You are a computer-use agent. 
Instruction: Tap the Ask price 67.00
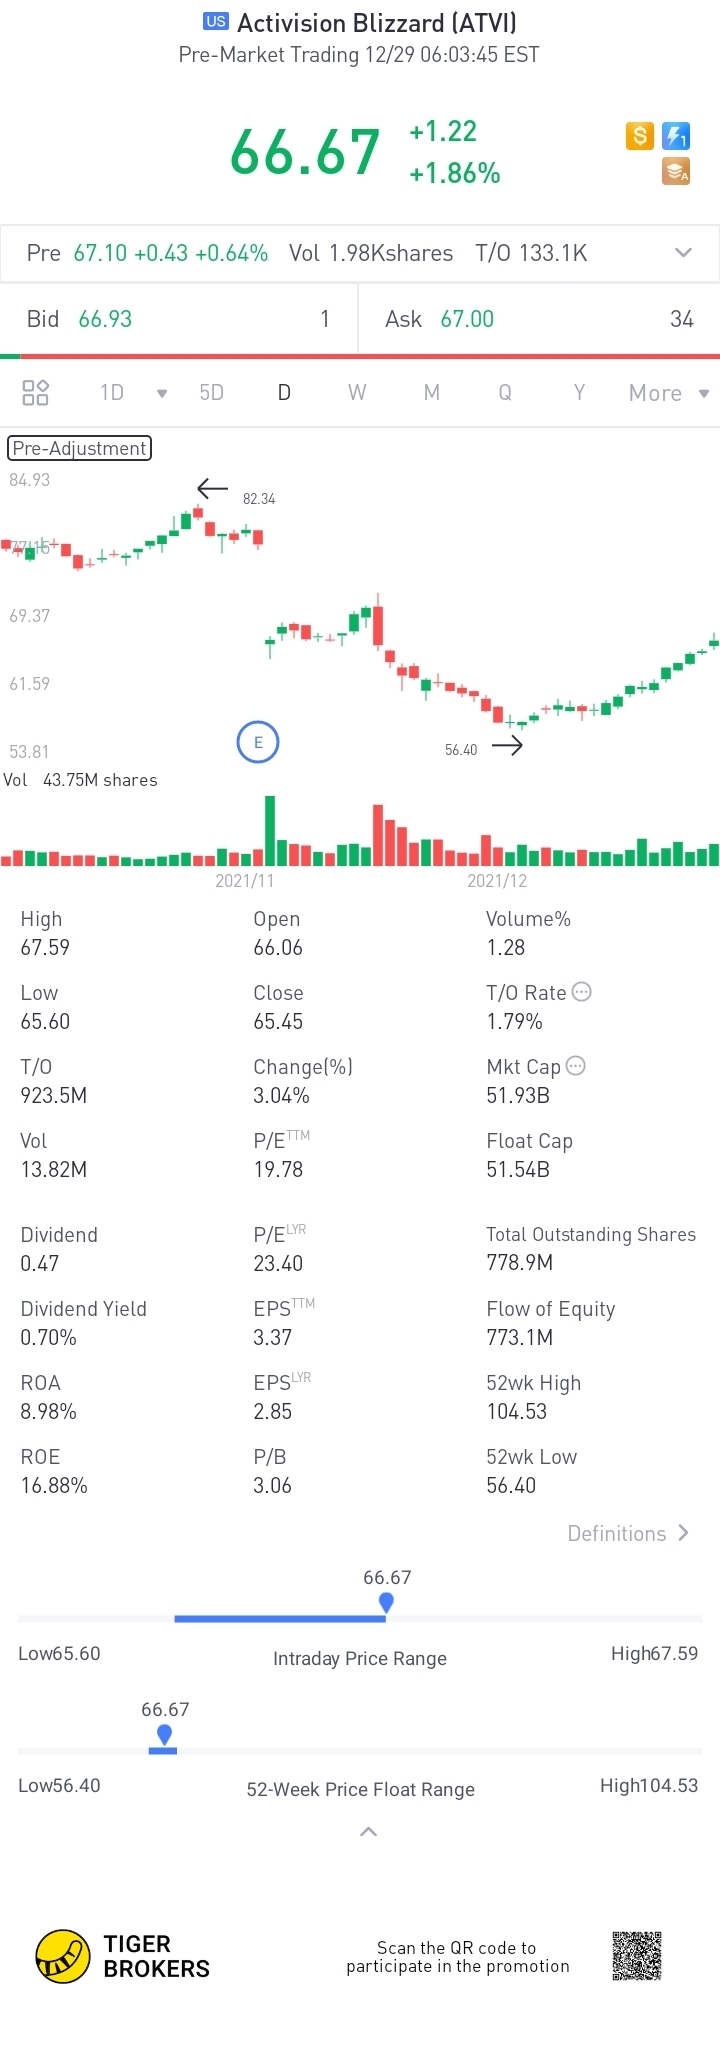[467, 319]
